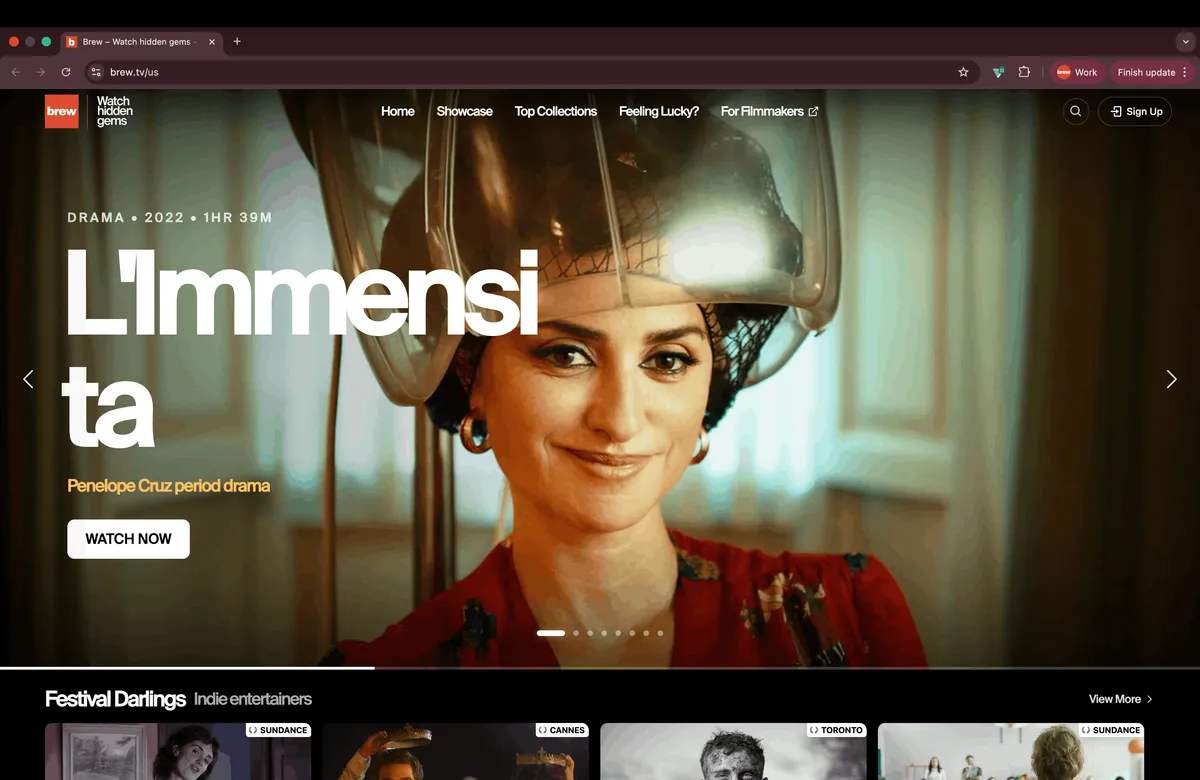Open the film thumbnail tagged TORONTO
Screen dimensions: 1200x780
coord(733,752)
